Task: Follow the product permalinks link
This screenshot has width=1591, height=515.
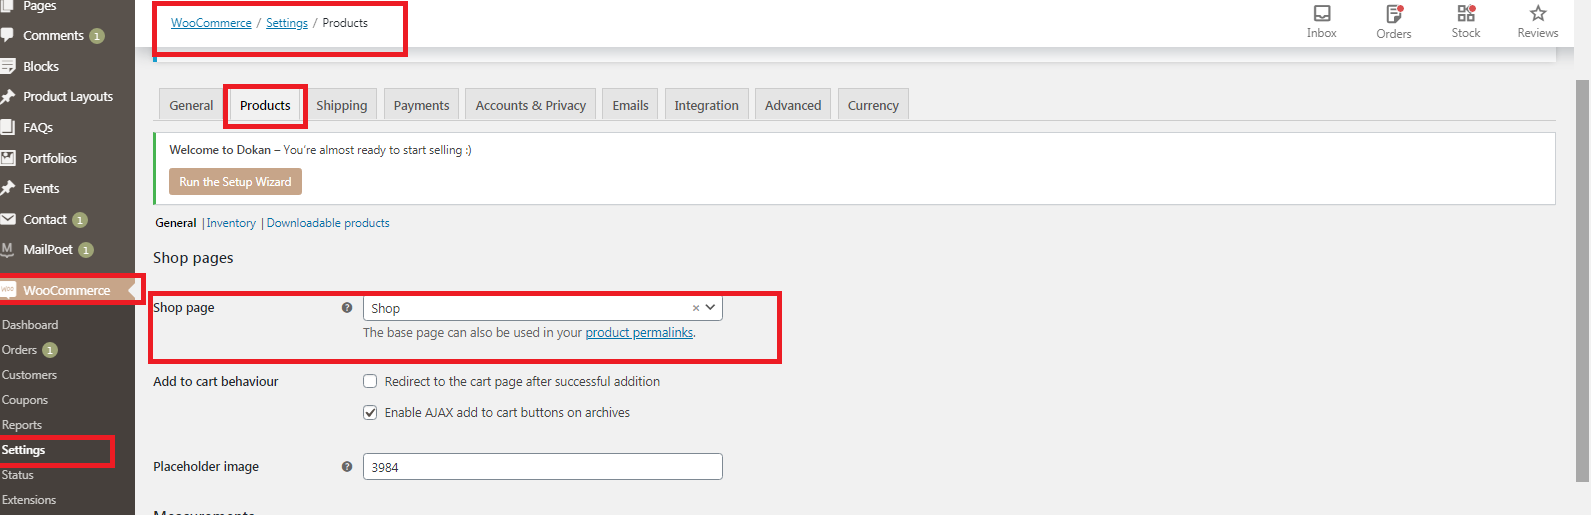Action: [639, 333]
